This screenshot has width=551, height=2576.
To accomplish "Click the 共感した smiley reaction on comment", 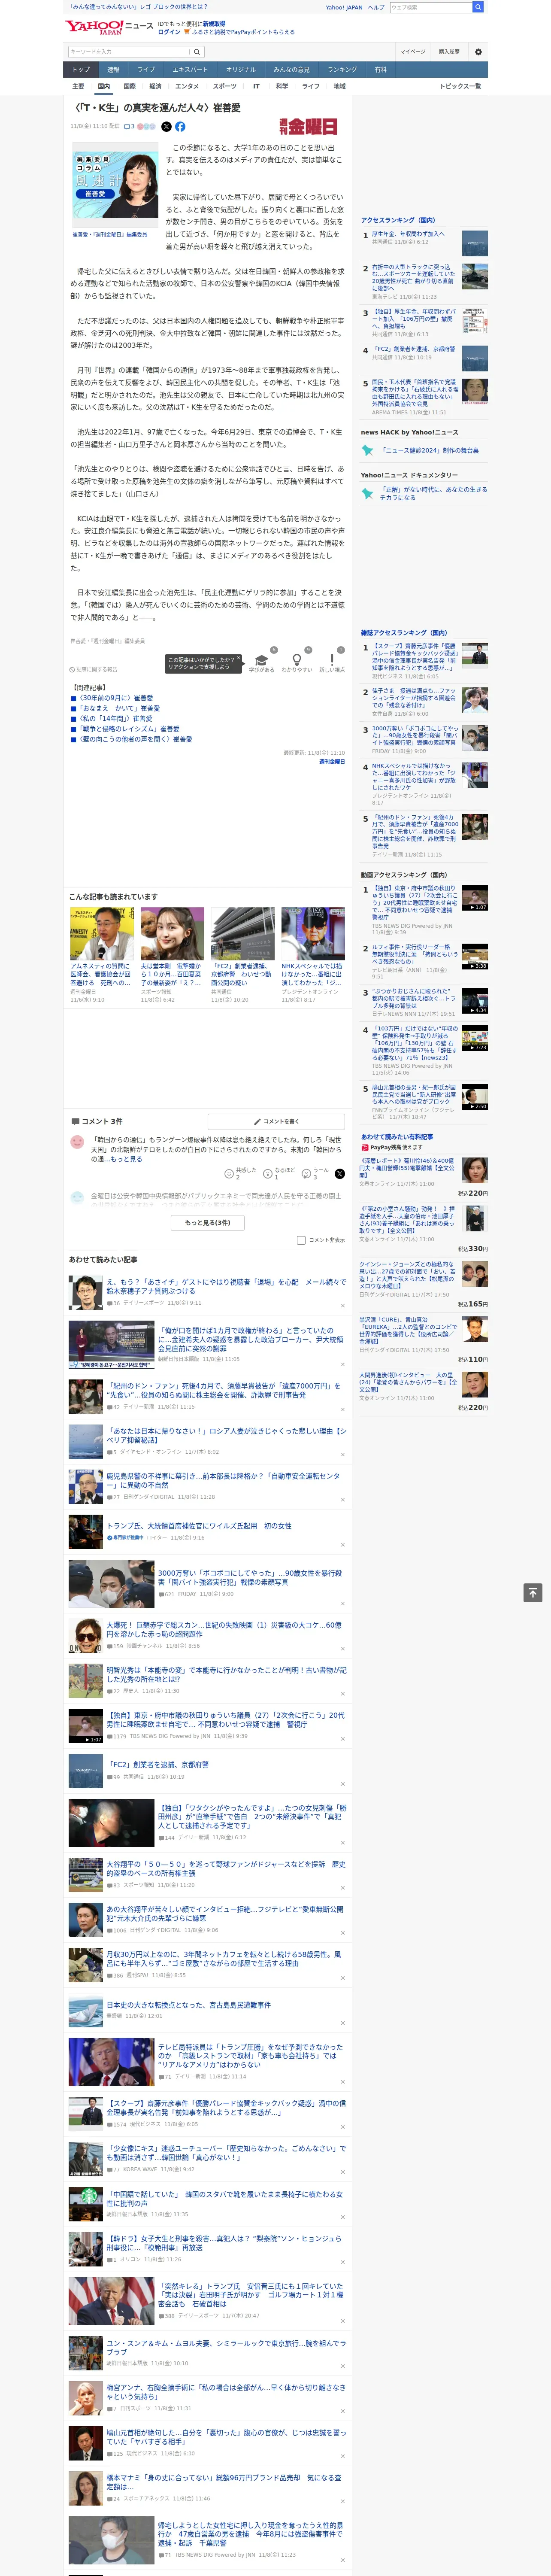I will 229,1173.
